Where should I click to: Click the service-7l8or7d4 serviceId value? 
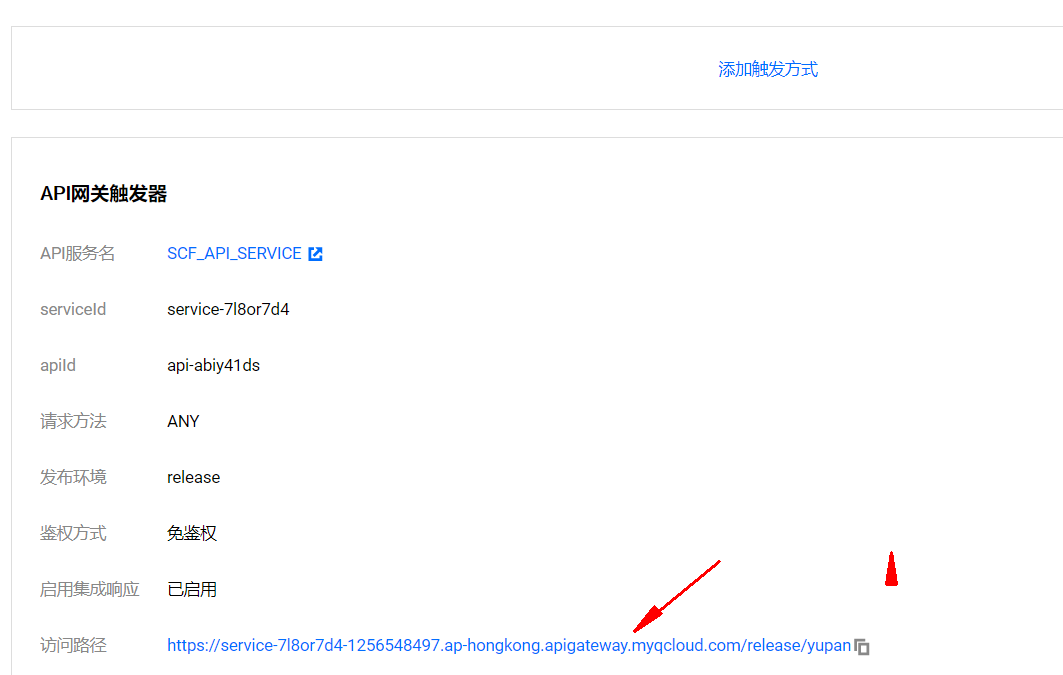[228, 310]
